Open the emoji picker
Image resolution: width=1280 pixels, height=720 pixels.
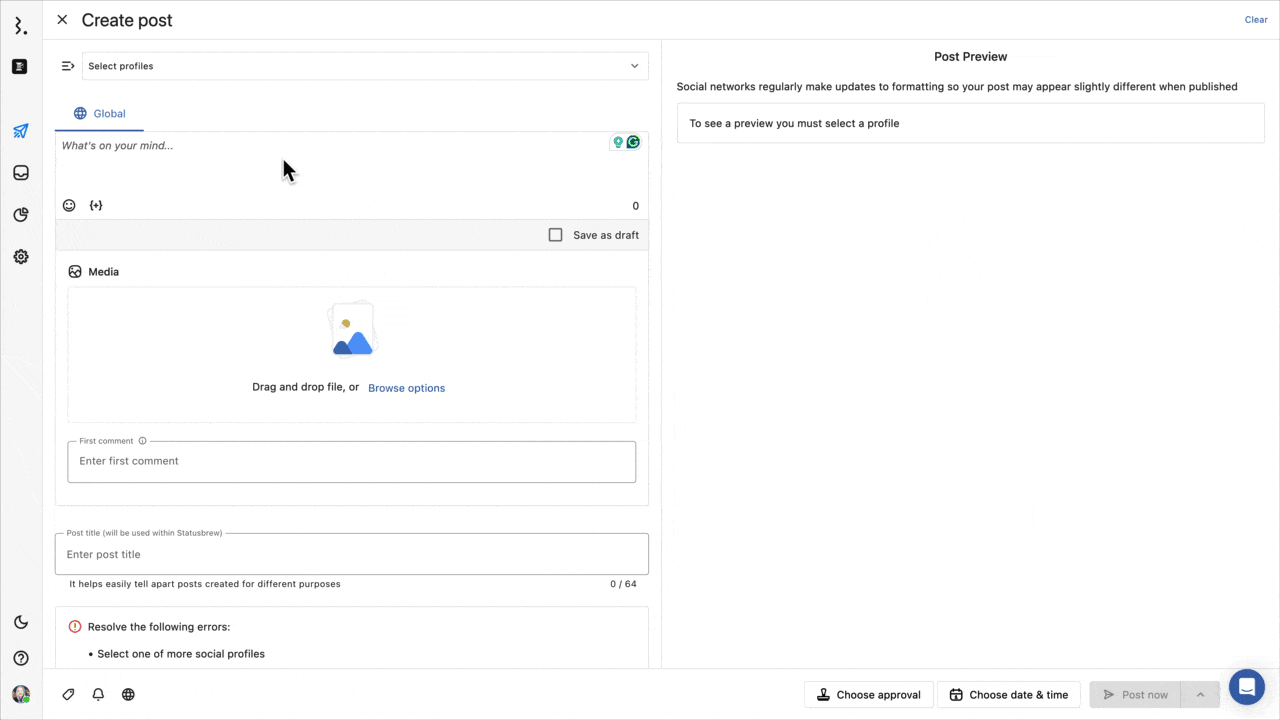click(x=69, y=205)
